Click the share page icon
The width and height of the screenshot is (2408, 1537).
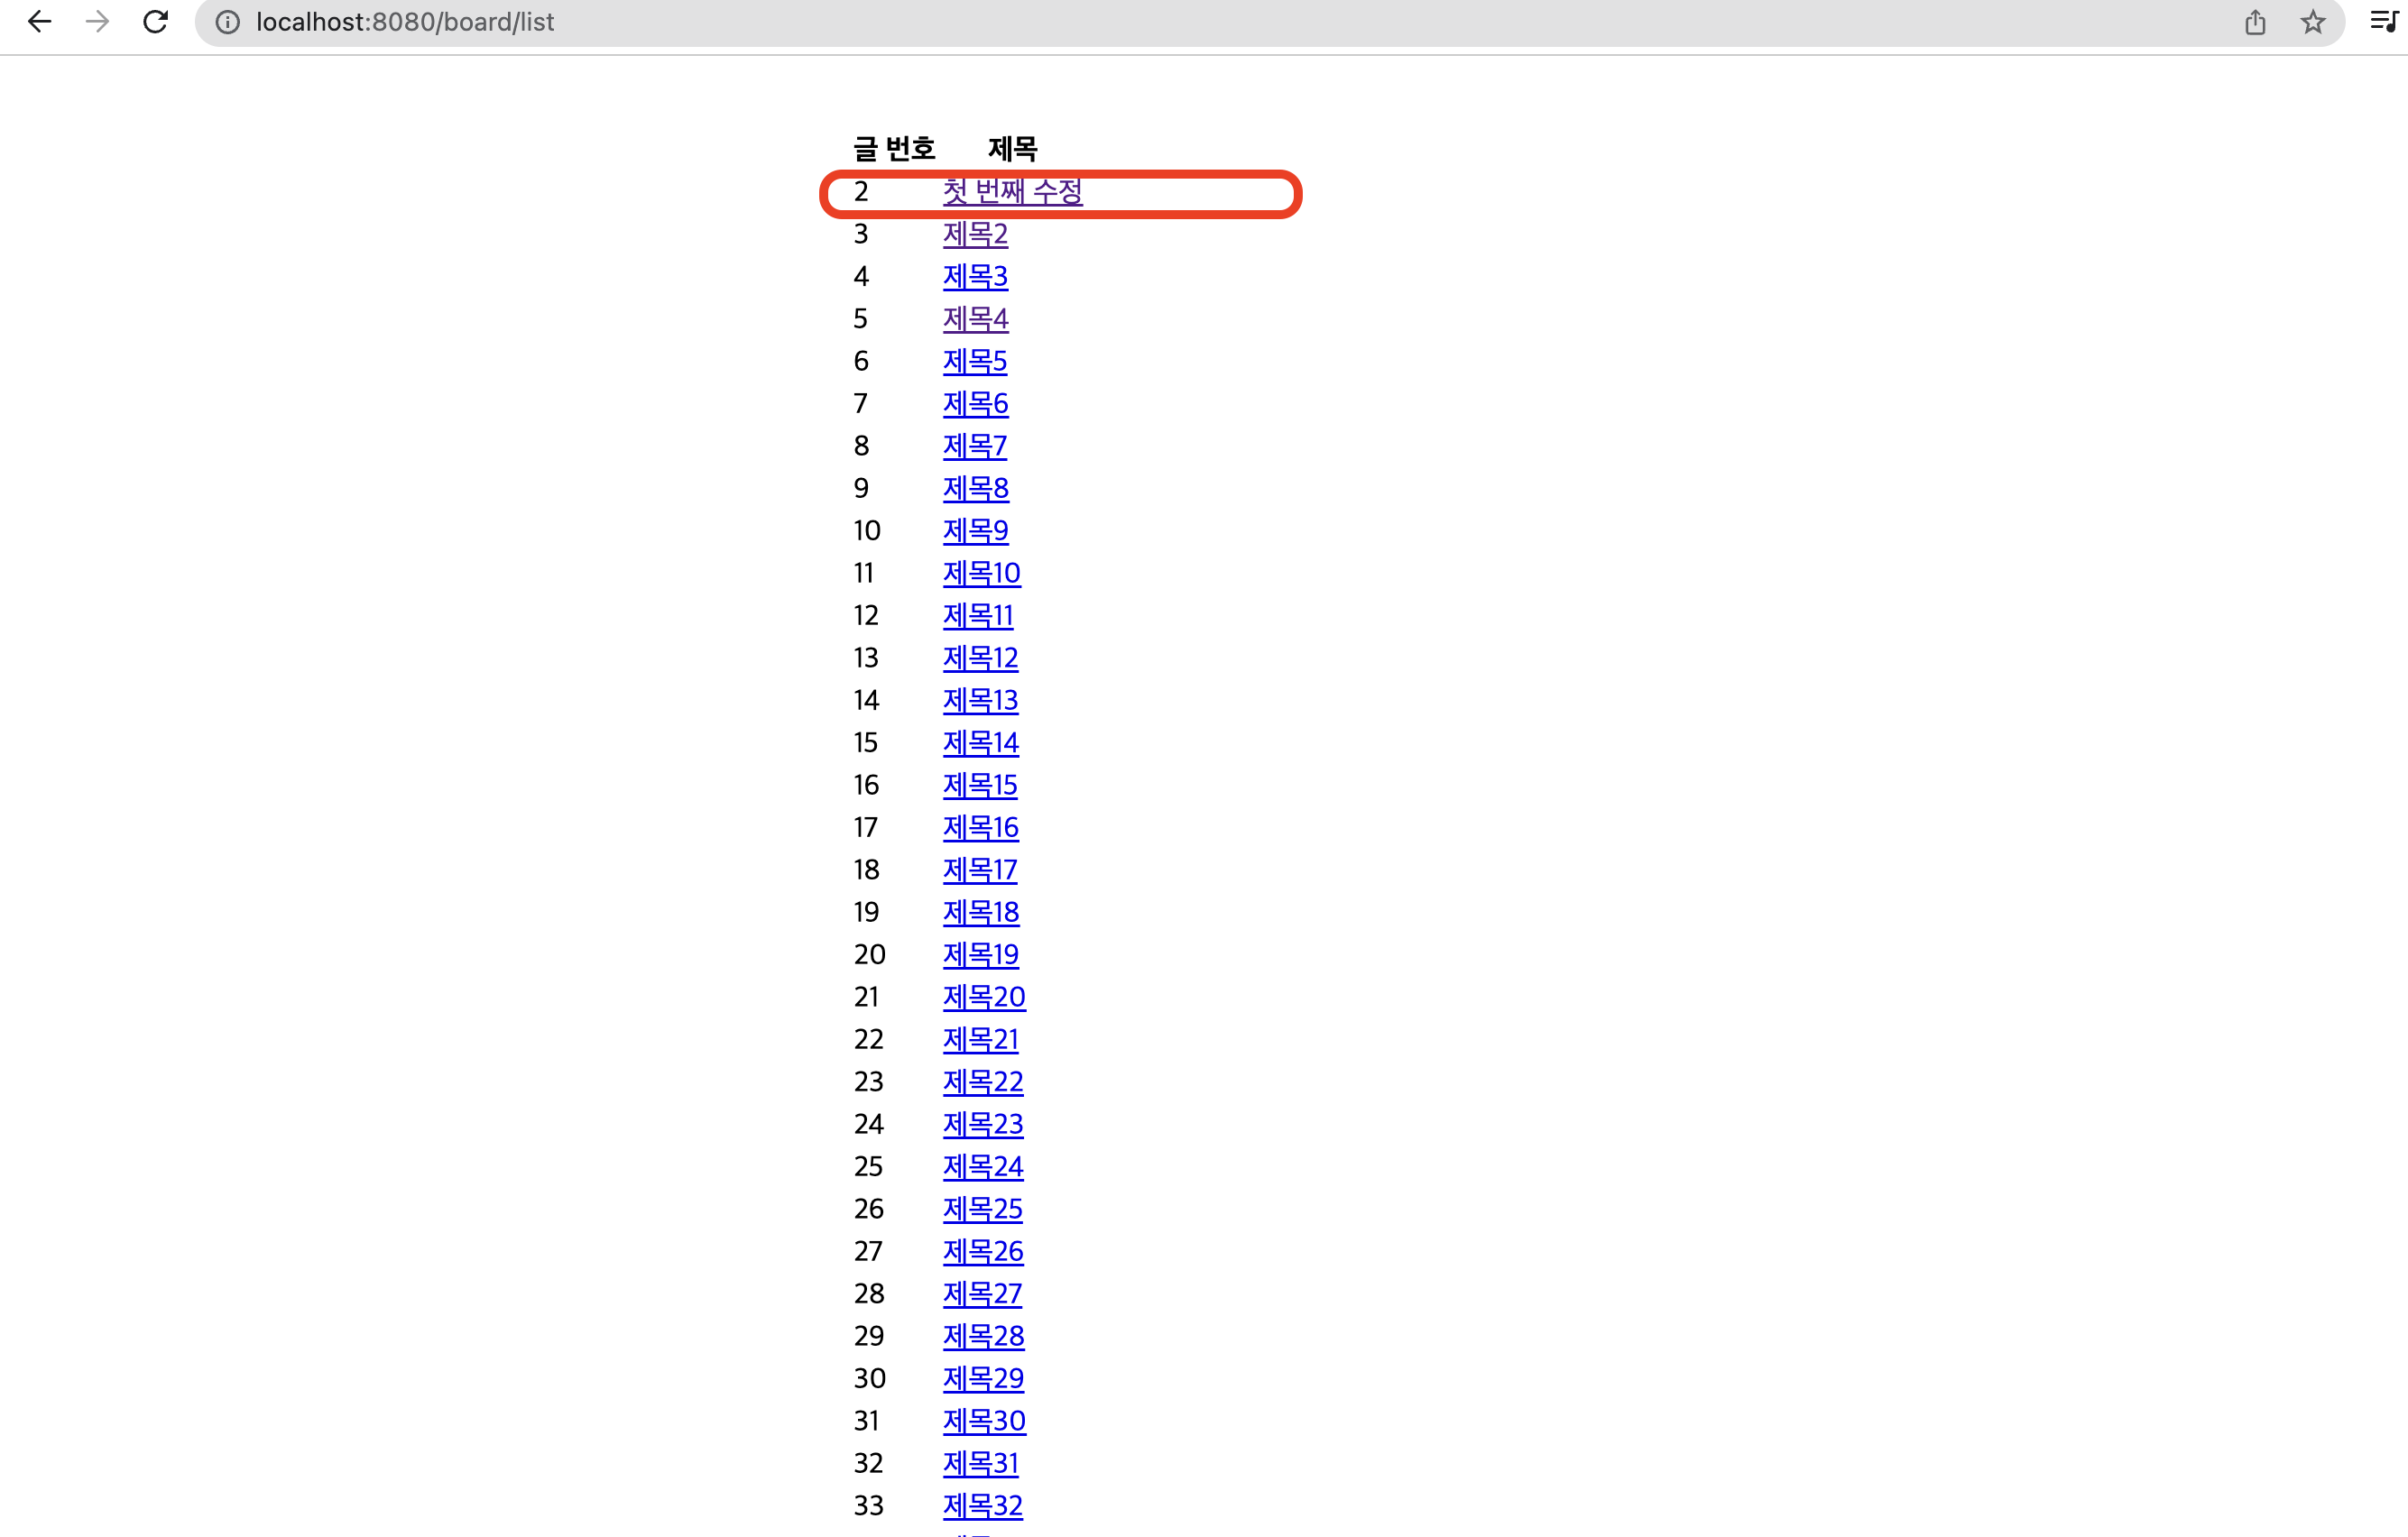pos(2255,22)
